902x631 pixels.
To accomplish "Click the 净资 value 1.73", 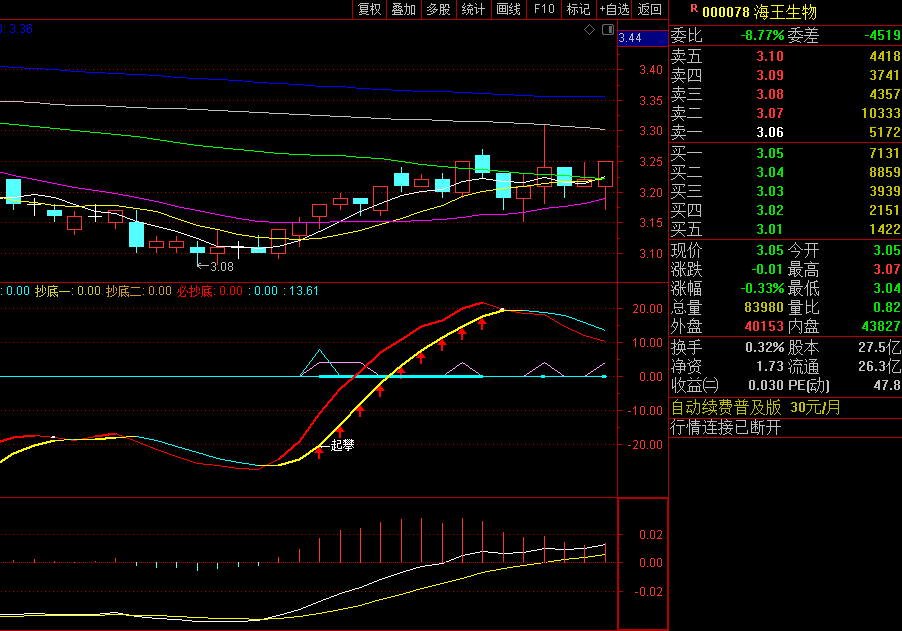I will [x=770, y=366].
